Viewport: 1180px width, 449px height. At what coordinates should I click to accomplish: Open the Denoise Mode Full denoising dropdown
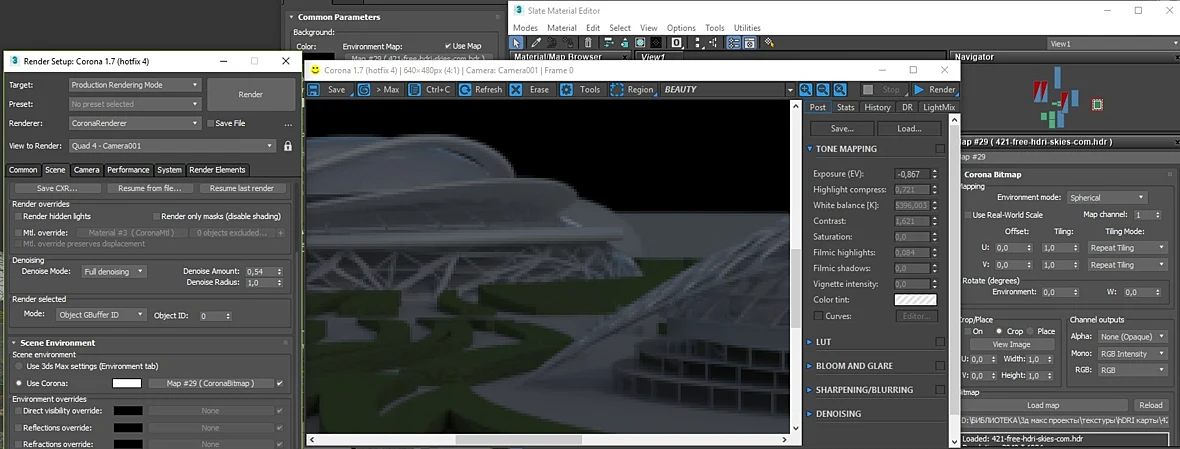[x=114, y=272]
